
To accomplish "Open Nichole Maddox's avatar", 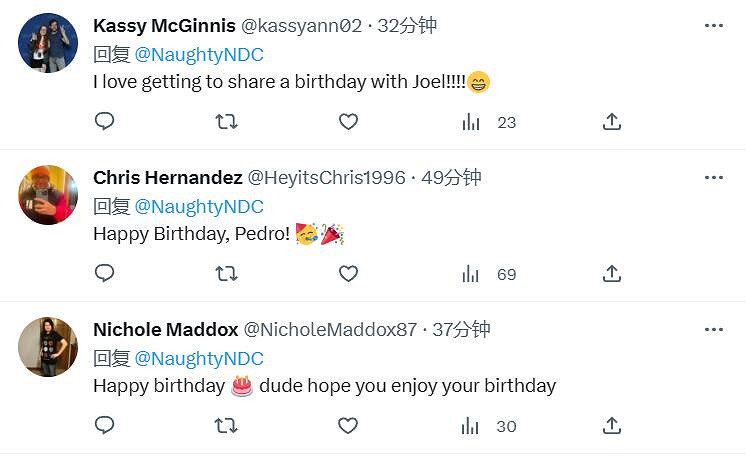I will 48,347.
